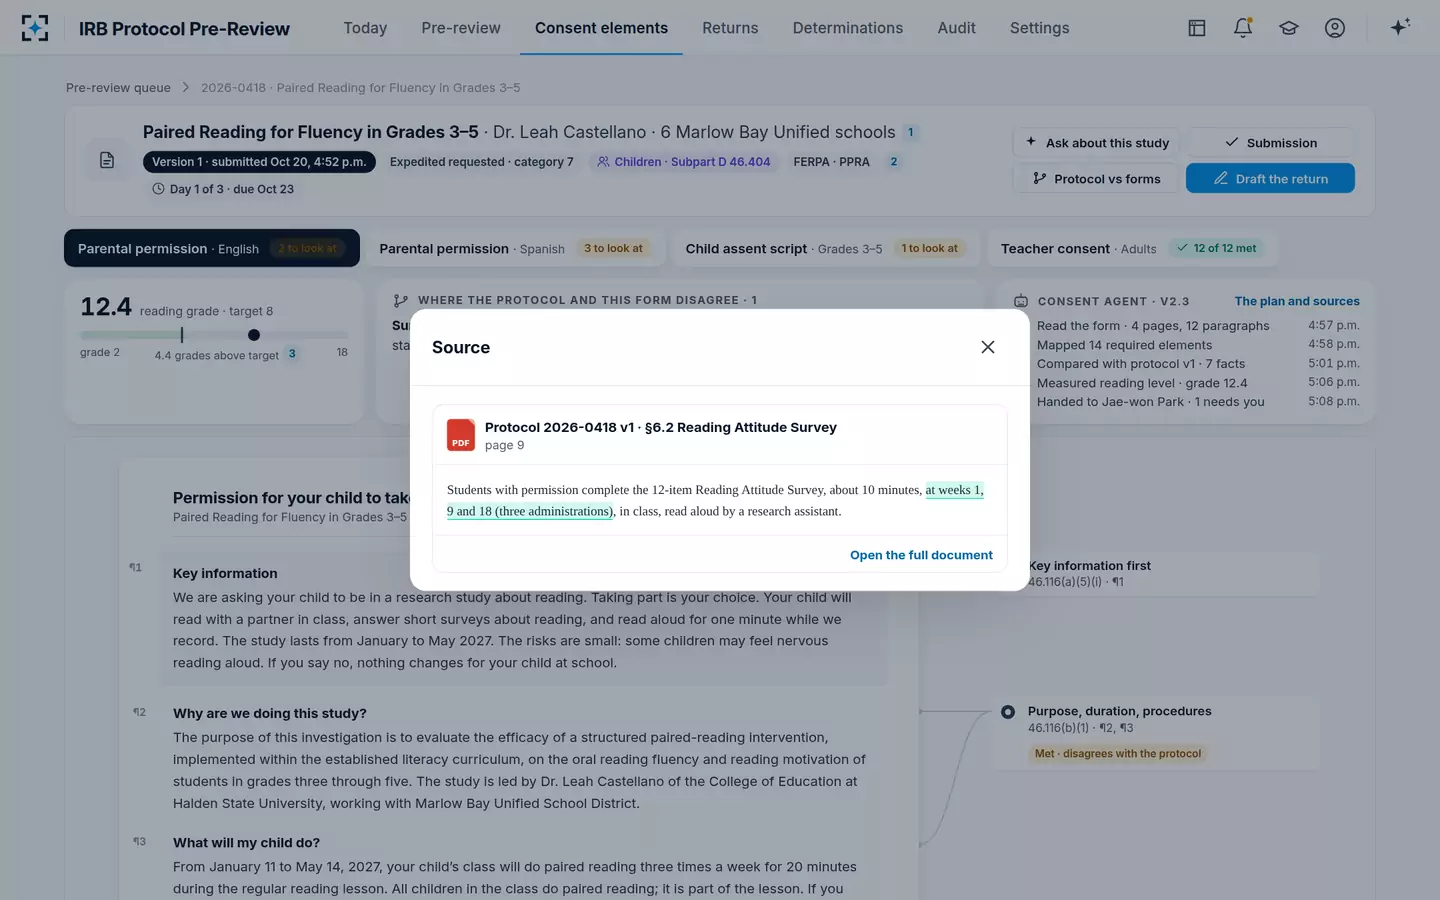Click the PDF file icon in Source
This screenshot has height=900, width=1440.
pos(461,435)
